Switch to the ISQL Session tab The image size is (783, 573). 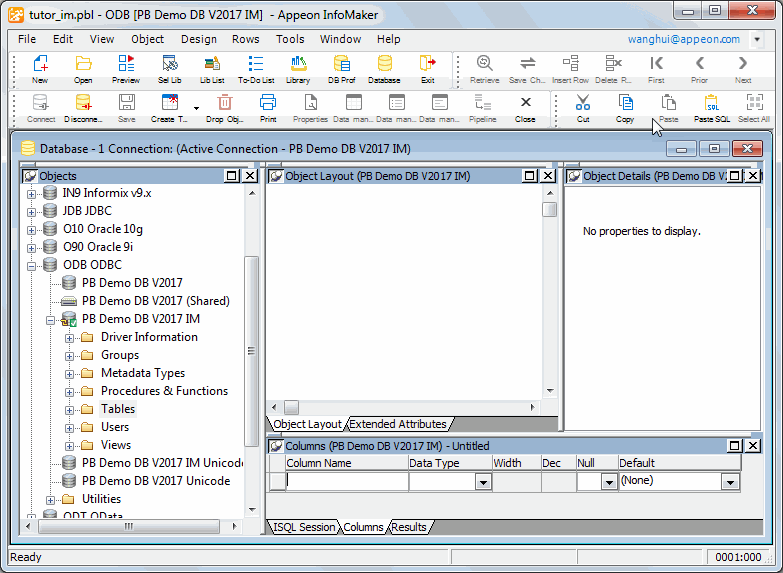(x=305, y=527)
